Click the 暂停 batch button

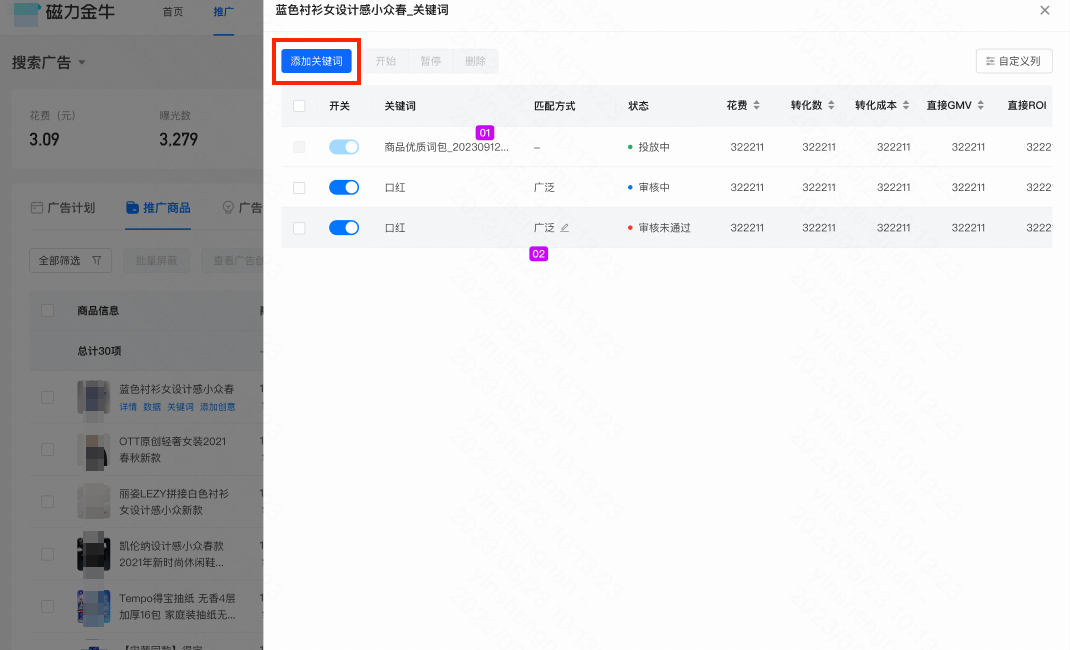click(x=431, y=61)
